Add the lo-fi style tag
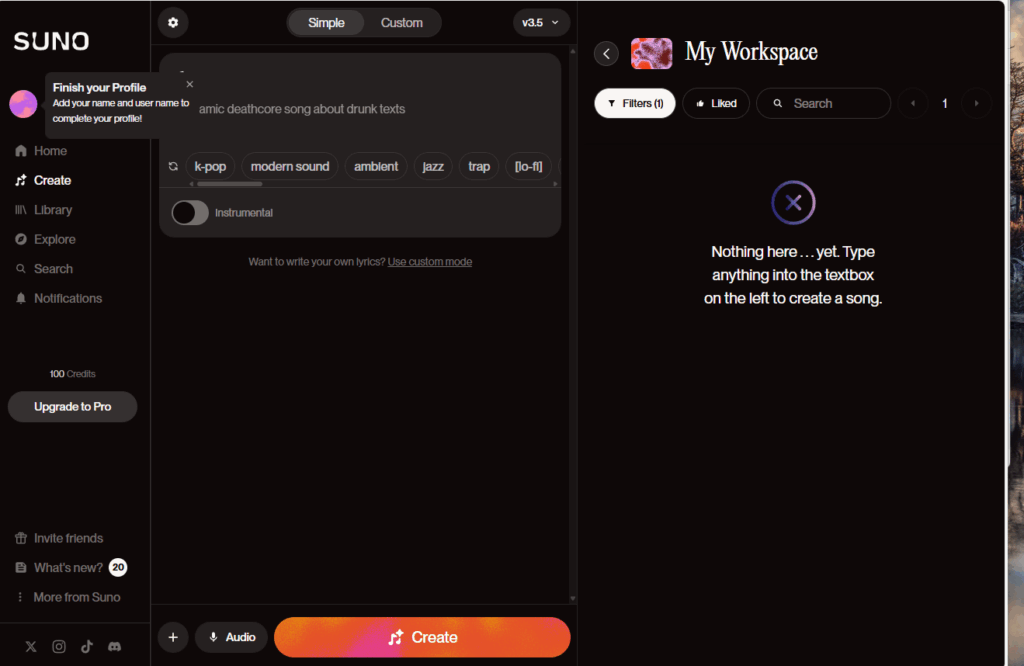 pos(528,166)
